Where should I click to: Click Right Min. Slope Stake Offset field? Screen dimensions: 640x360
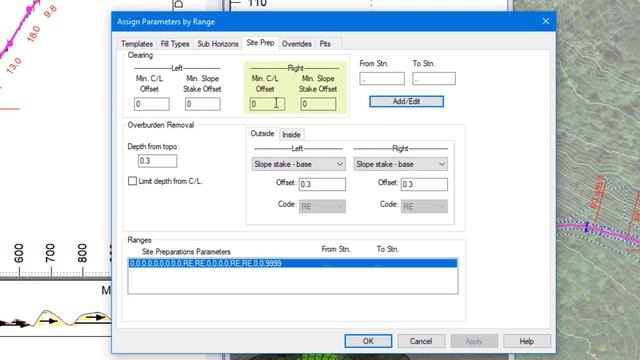click(x=318, y=104)
